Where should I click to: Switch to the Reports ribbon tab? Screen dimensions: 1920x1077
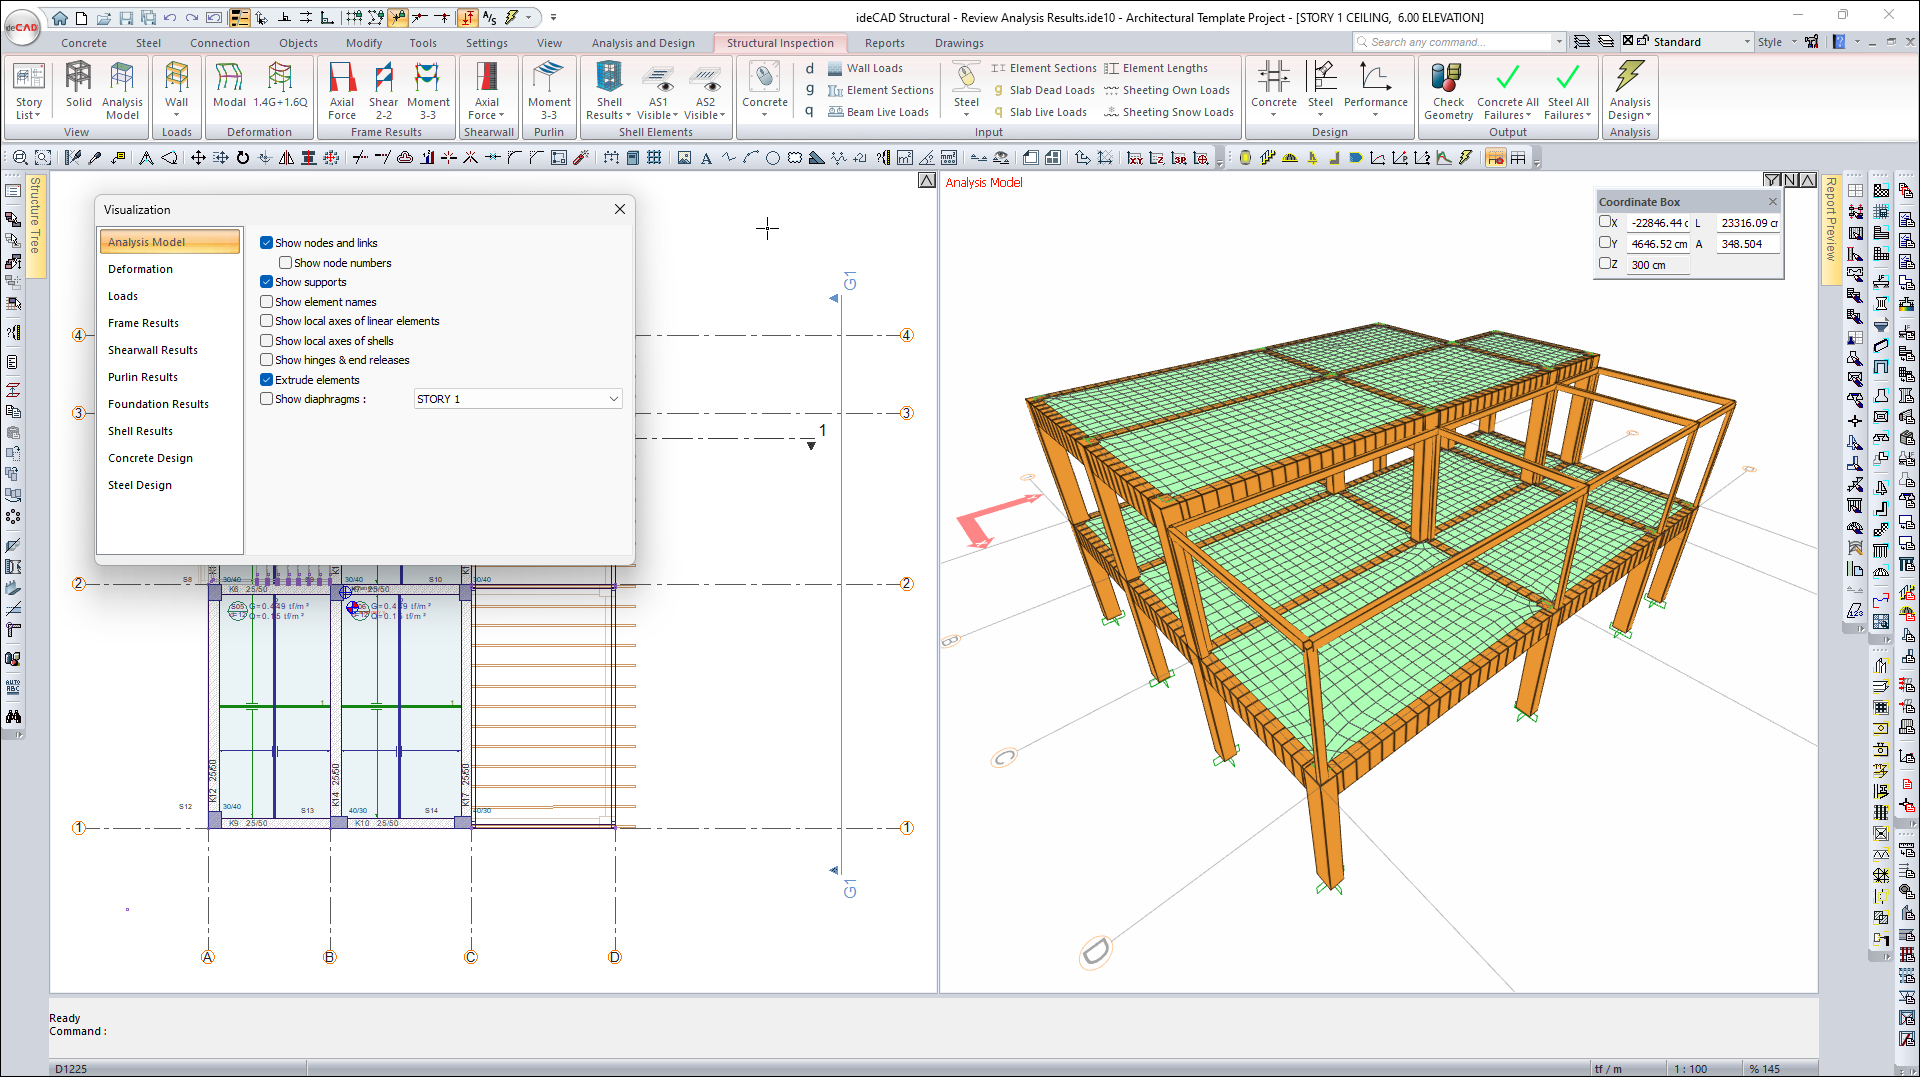pyautogui.click(x=884, y=43)
